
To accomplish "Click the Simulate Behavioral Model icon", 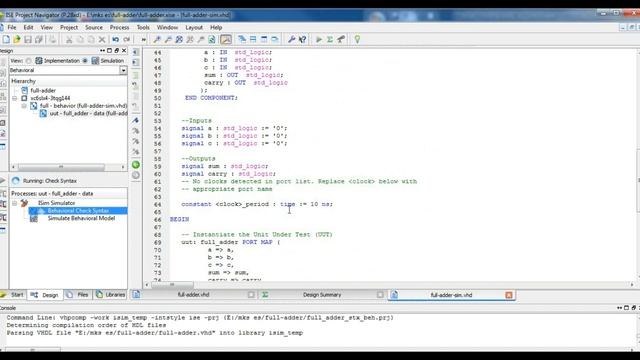I will click(33, 219).
